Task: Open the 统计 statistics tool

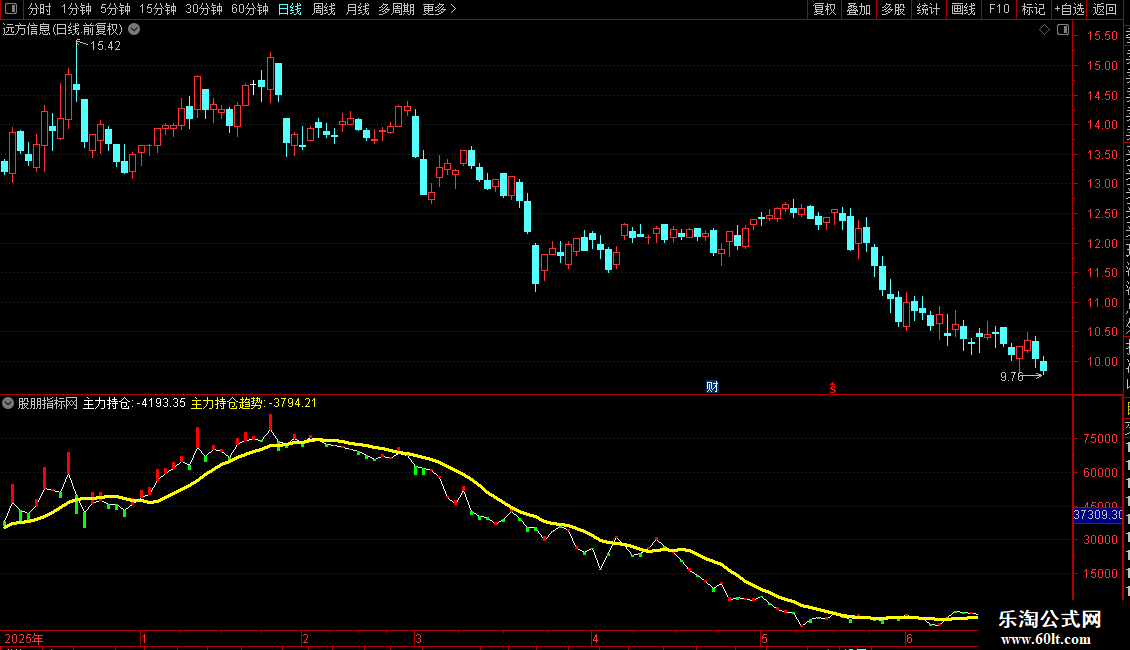Action: pos(927,9)
